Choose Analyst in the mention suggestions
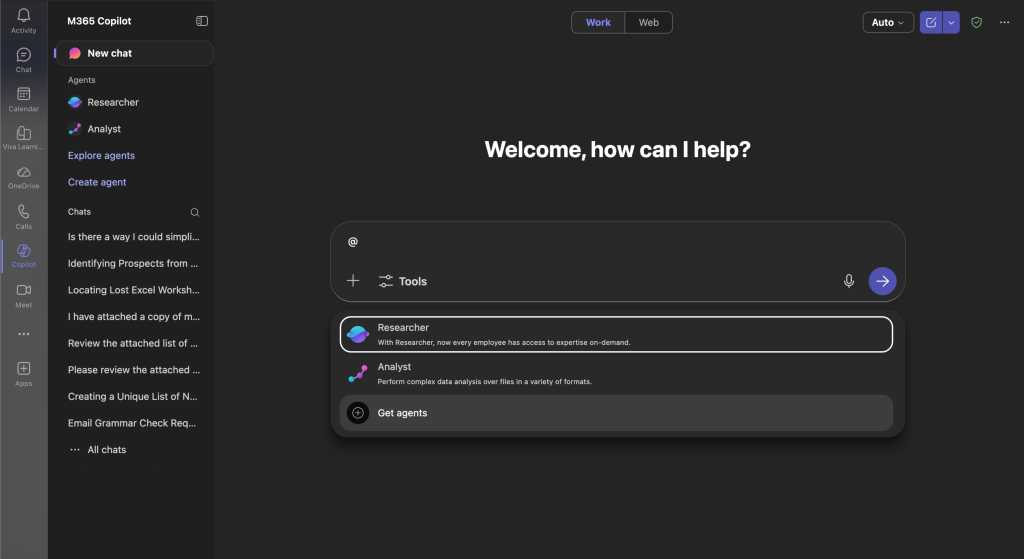Image resolution: width=1024 pixels, height=559 pixels. [x=616, y=374]
